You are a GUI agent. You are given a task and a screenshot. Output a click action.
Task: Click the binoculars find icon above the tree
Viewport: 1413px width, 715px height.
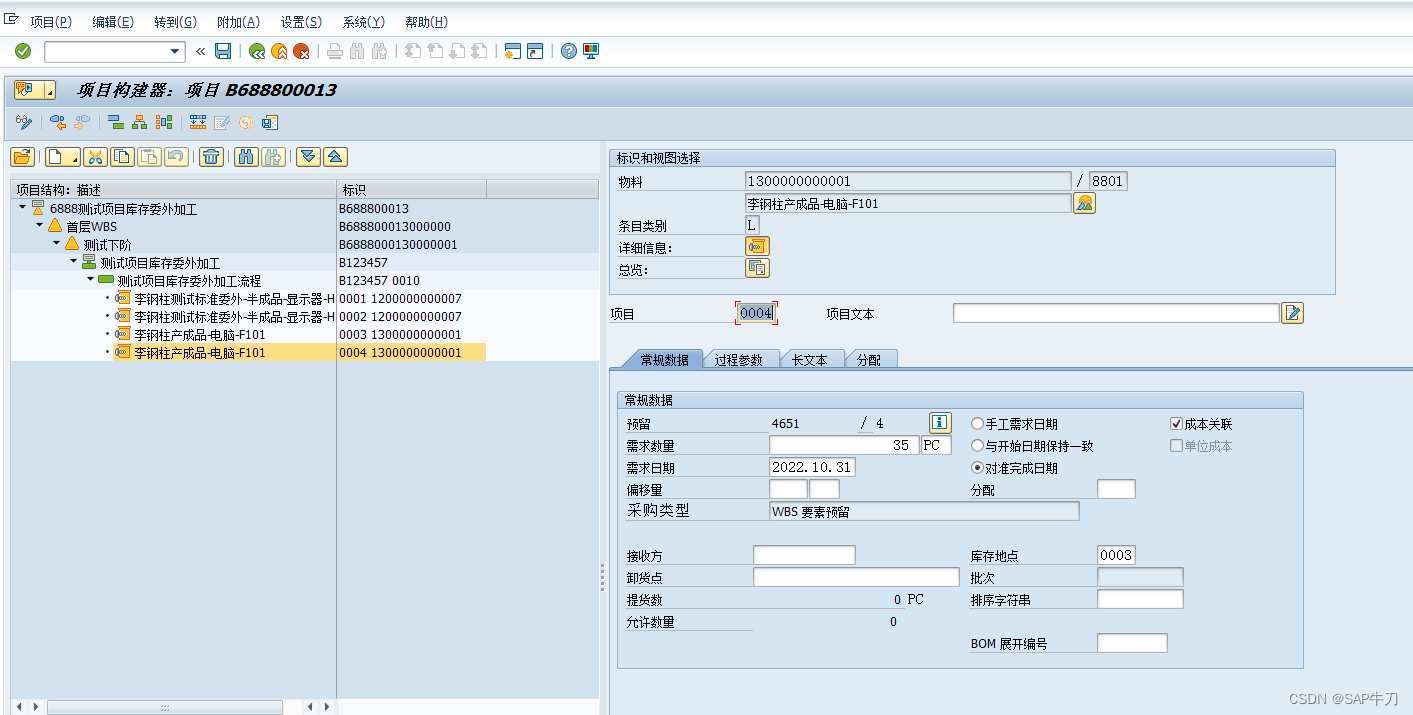coord(247,156)
